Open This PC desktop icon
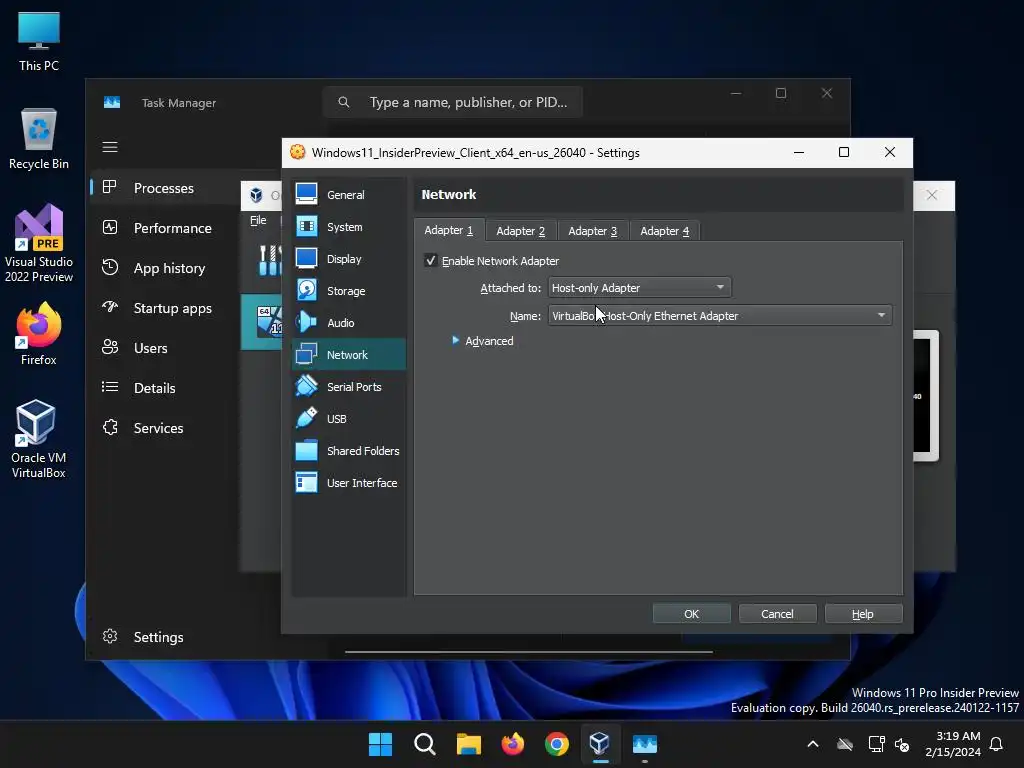Screen dimensions: 1024x768 click(39, 41)
